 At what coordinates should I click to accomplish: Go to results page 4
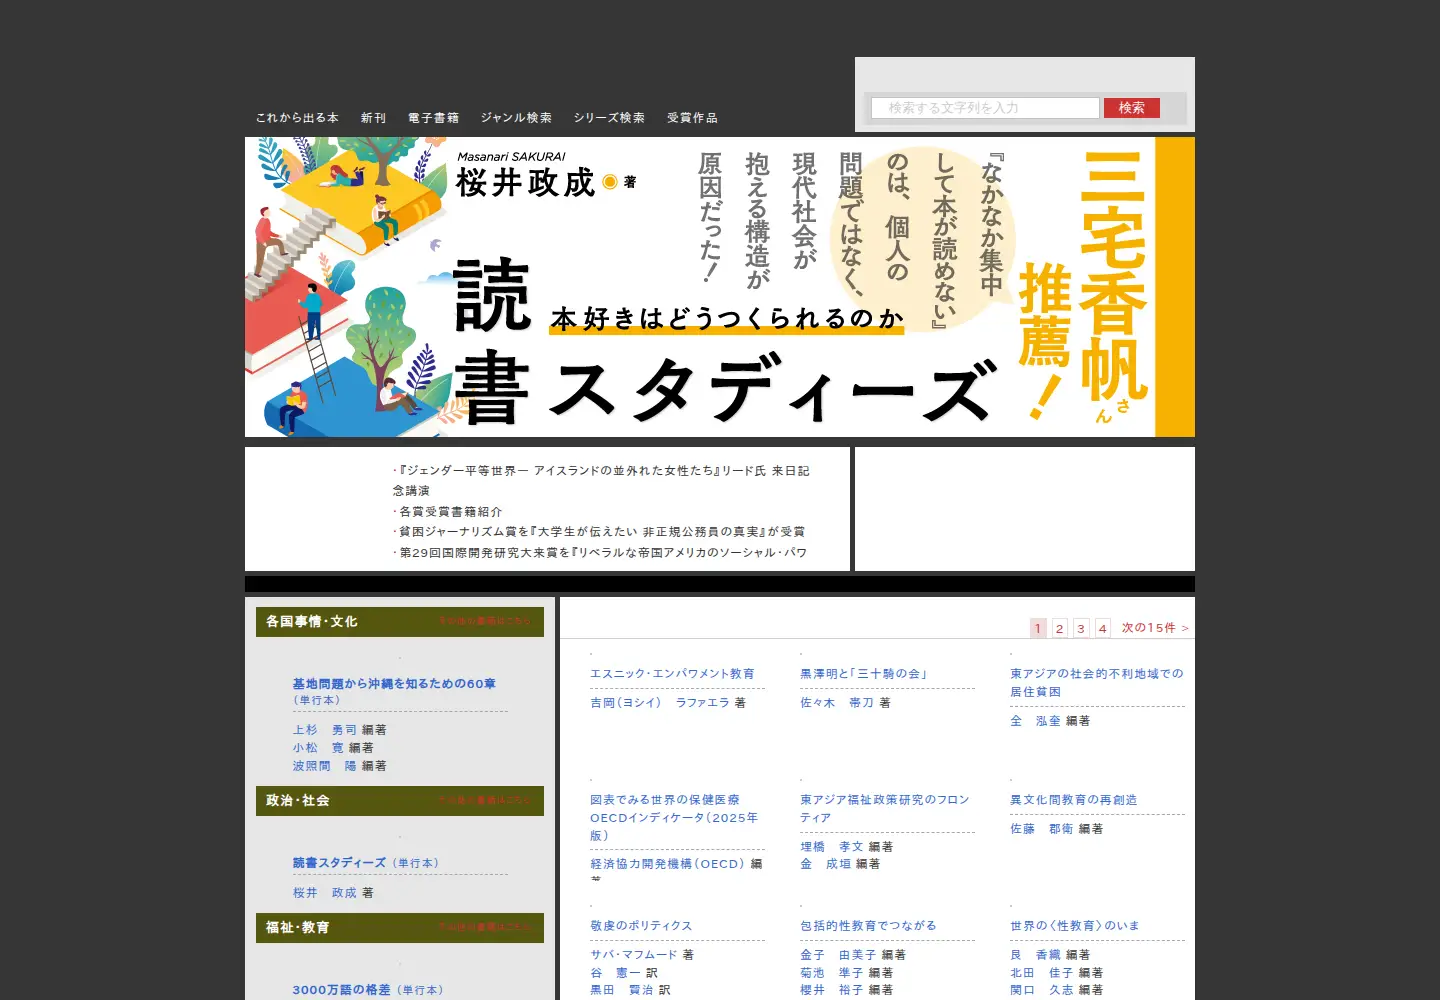1103,628
